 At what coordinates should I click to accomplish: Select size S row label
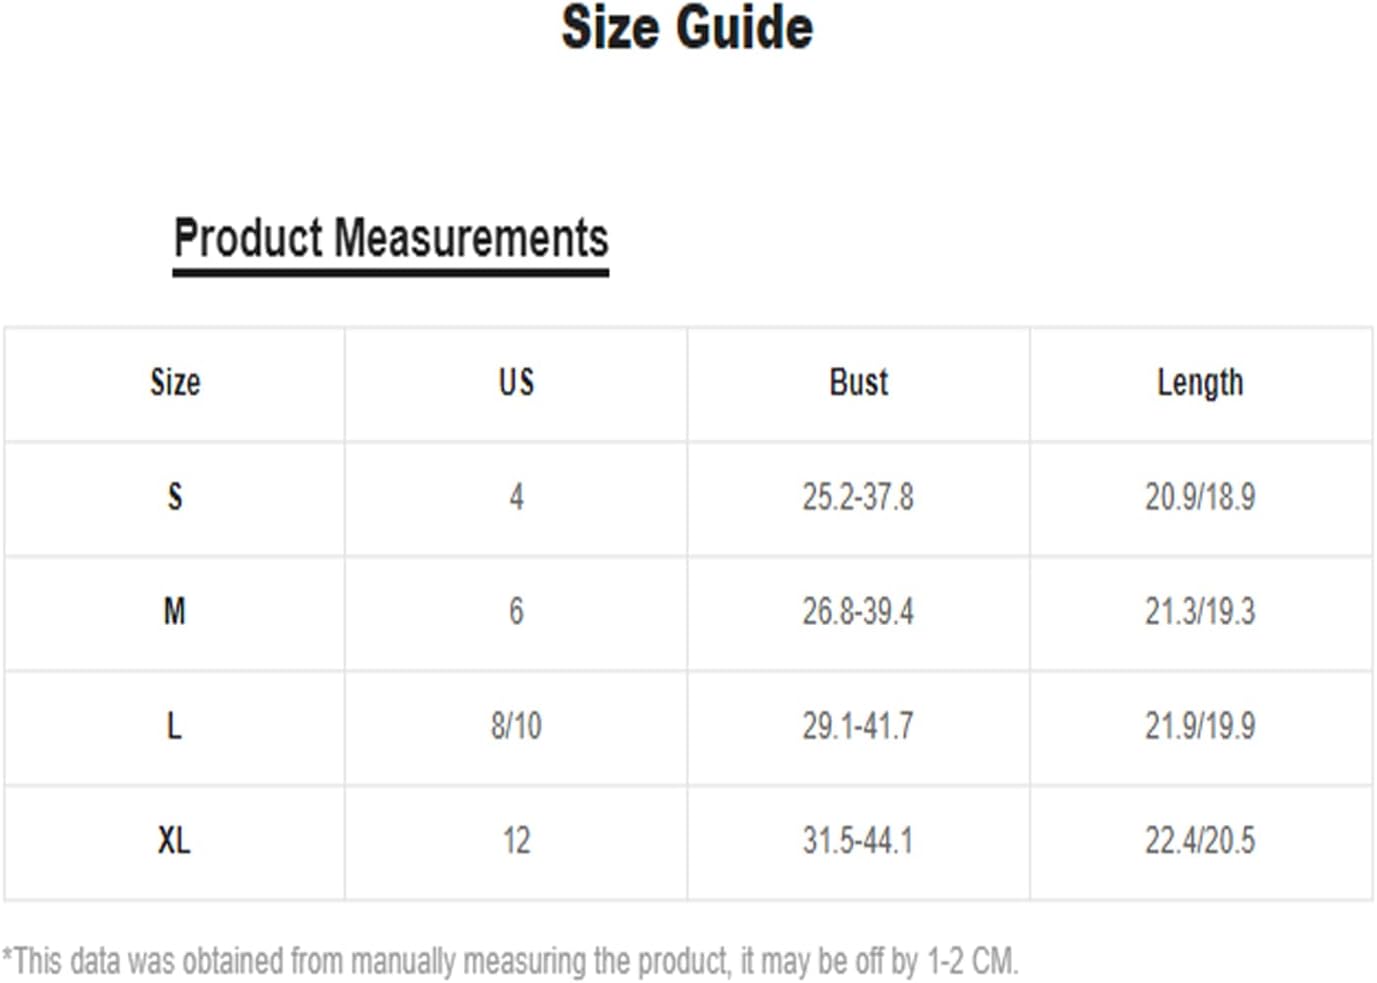175,497
